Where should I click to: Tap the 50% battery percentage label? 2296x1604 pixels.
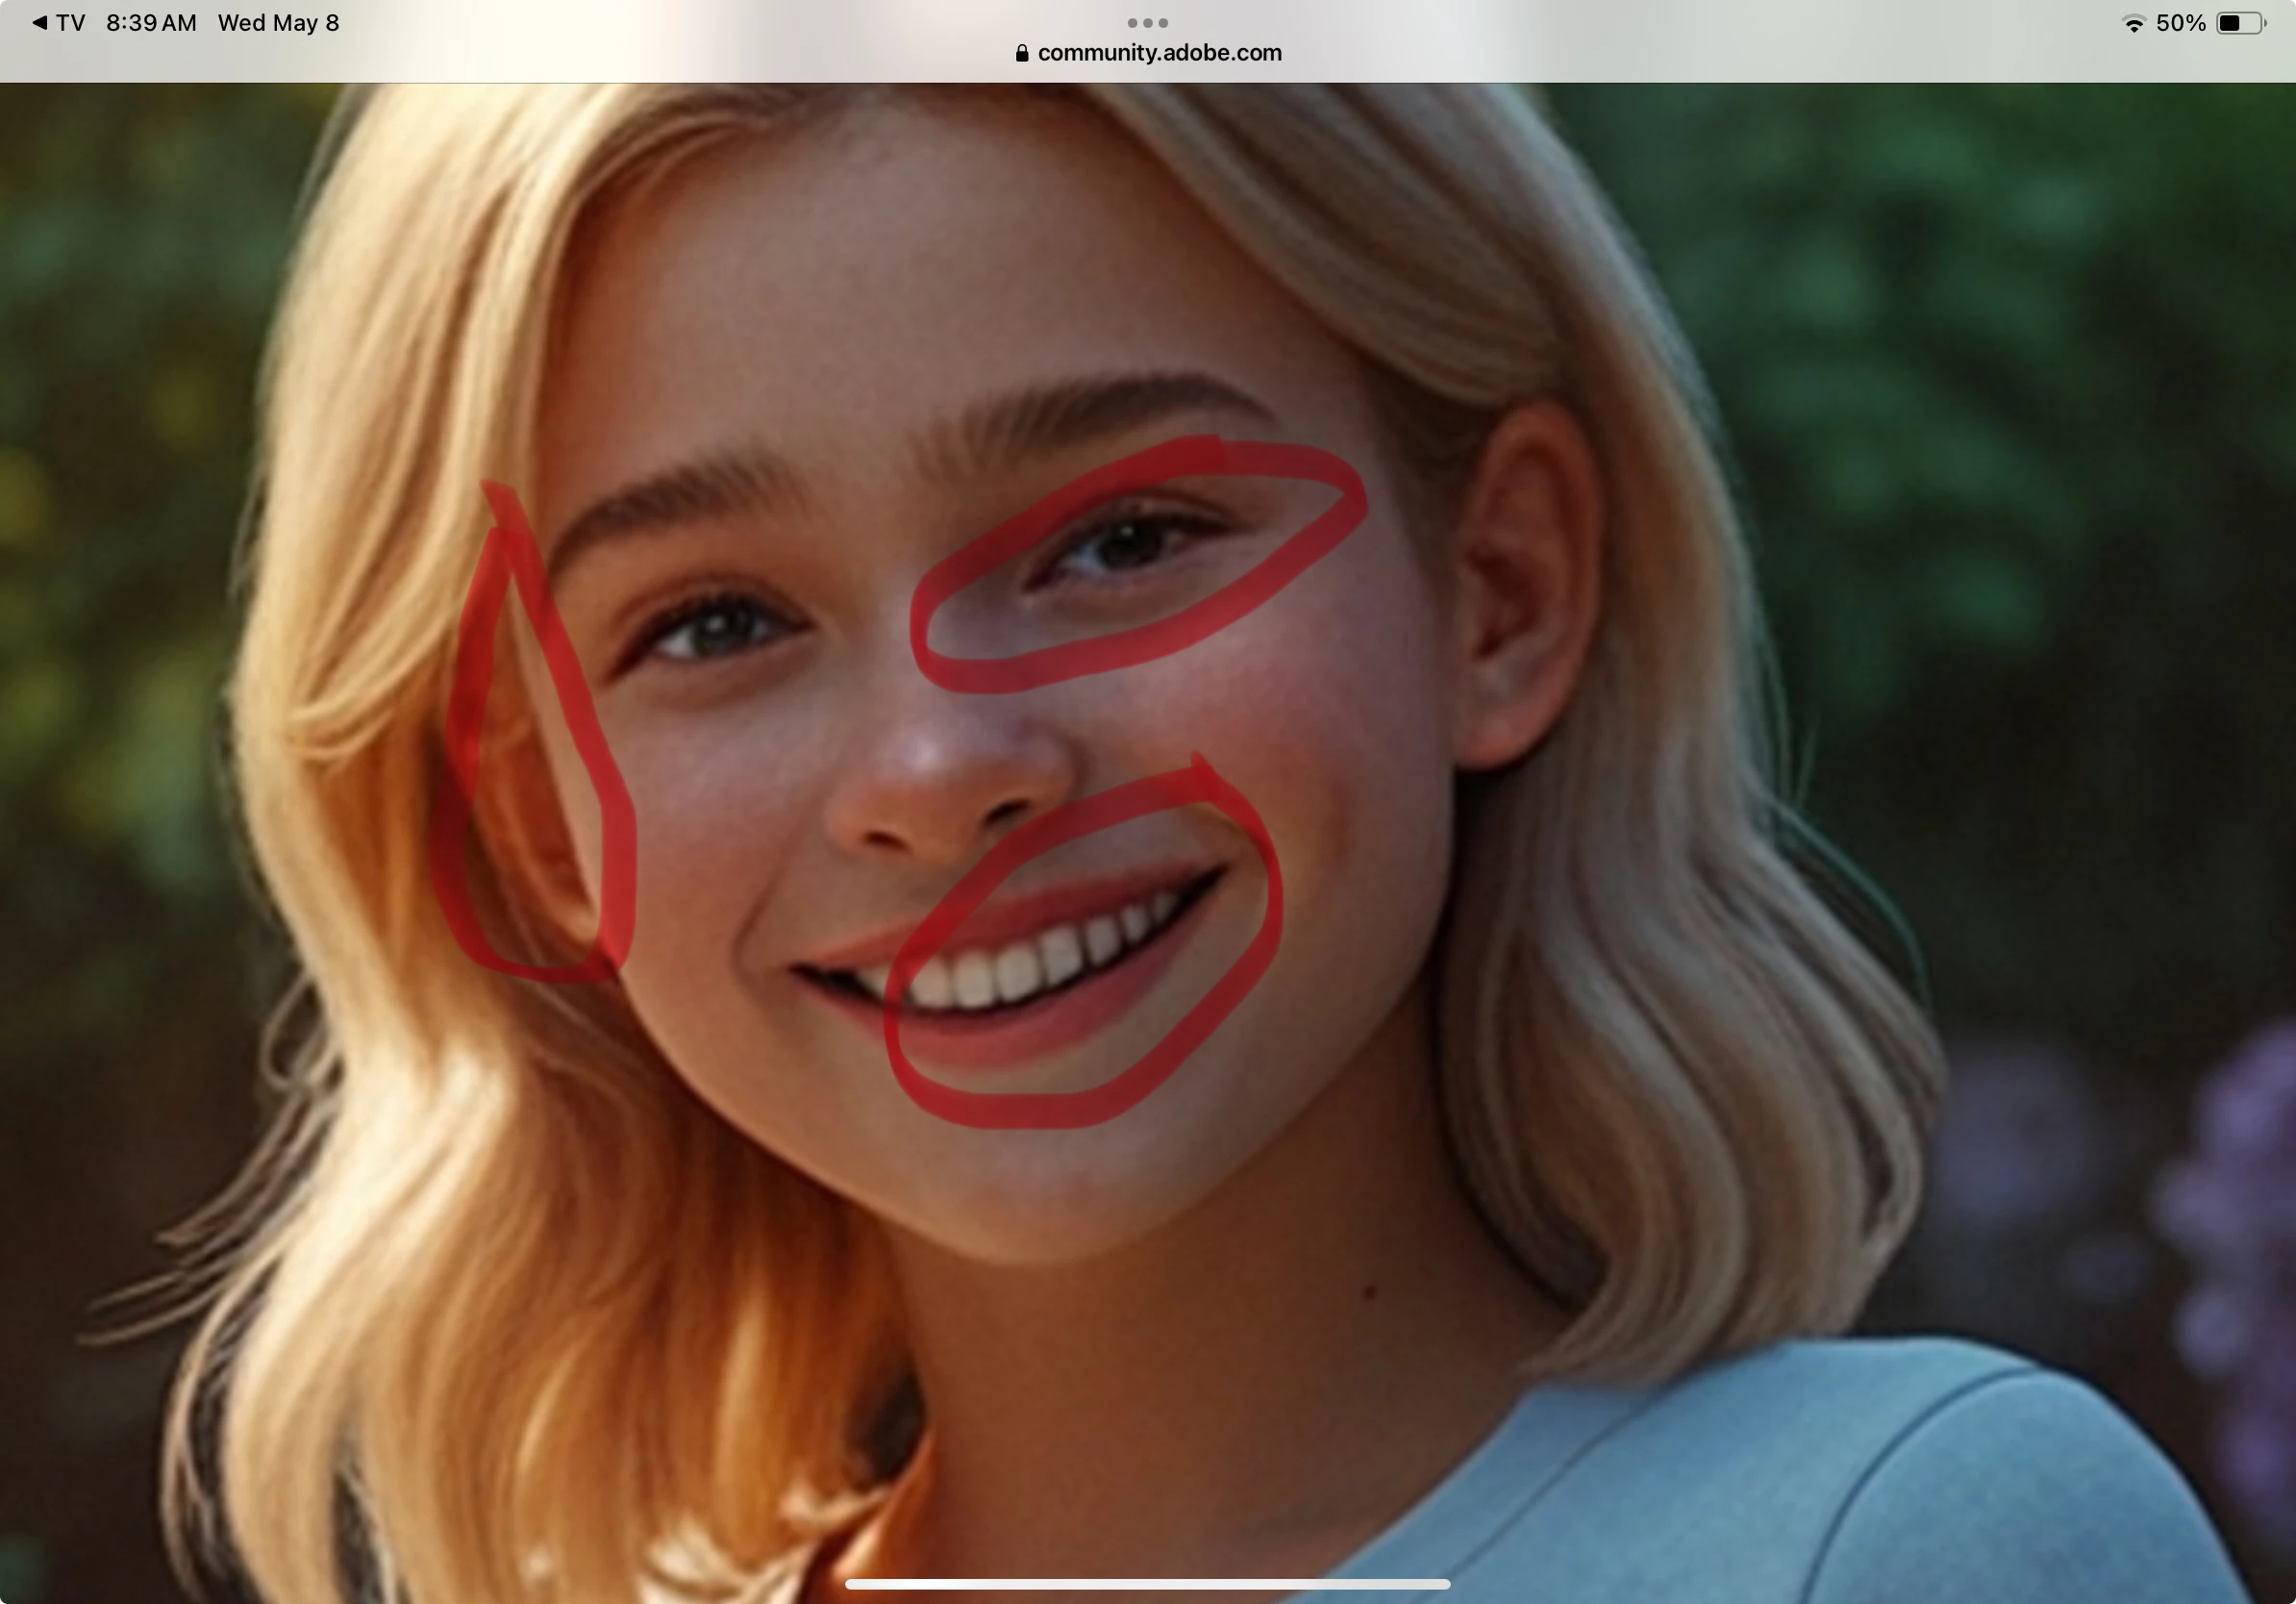click(x=2180, y=23)
